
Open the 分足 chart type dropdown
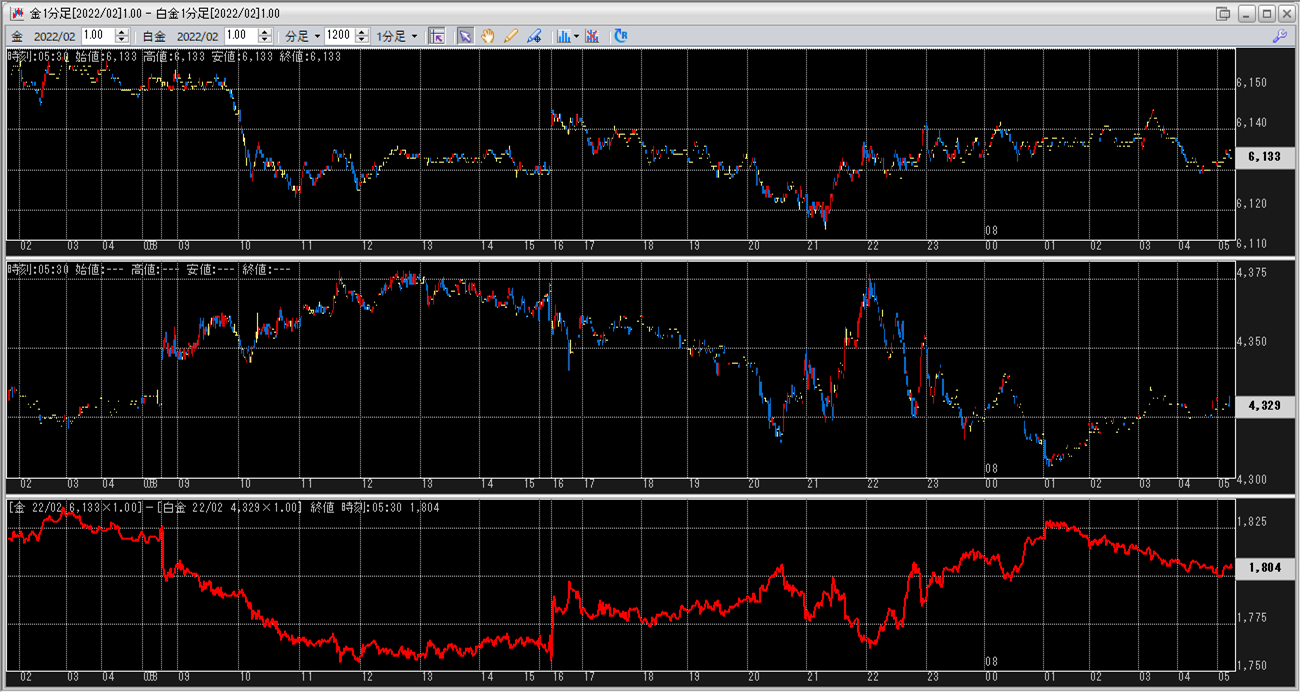coord(302,35)
